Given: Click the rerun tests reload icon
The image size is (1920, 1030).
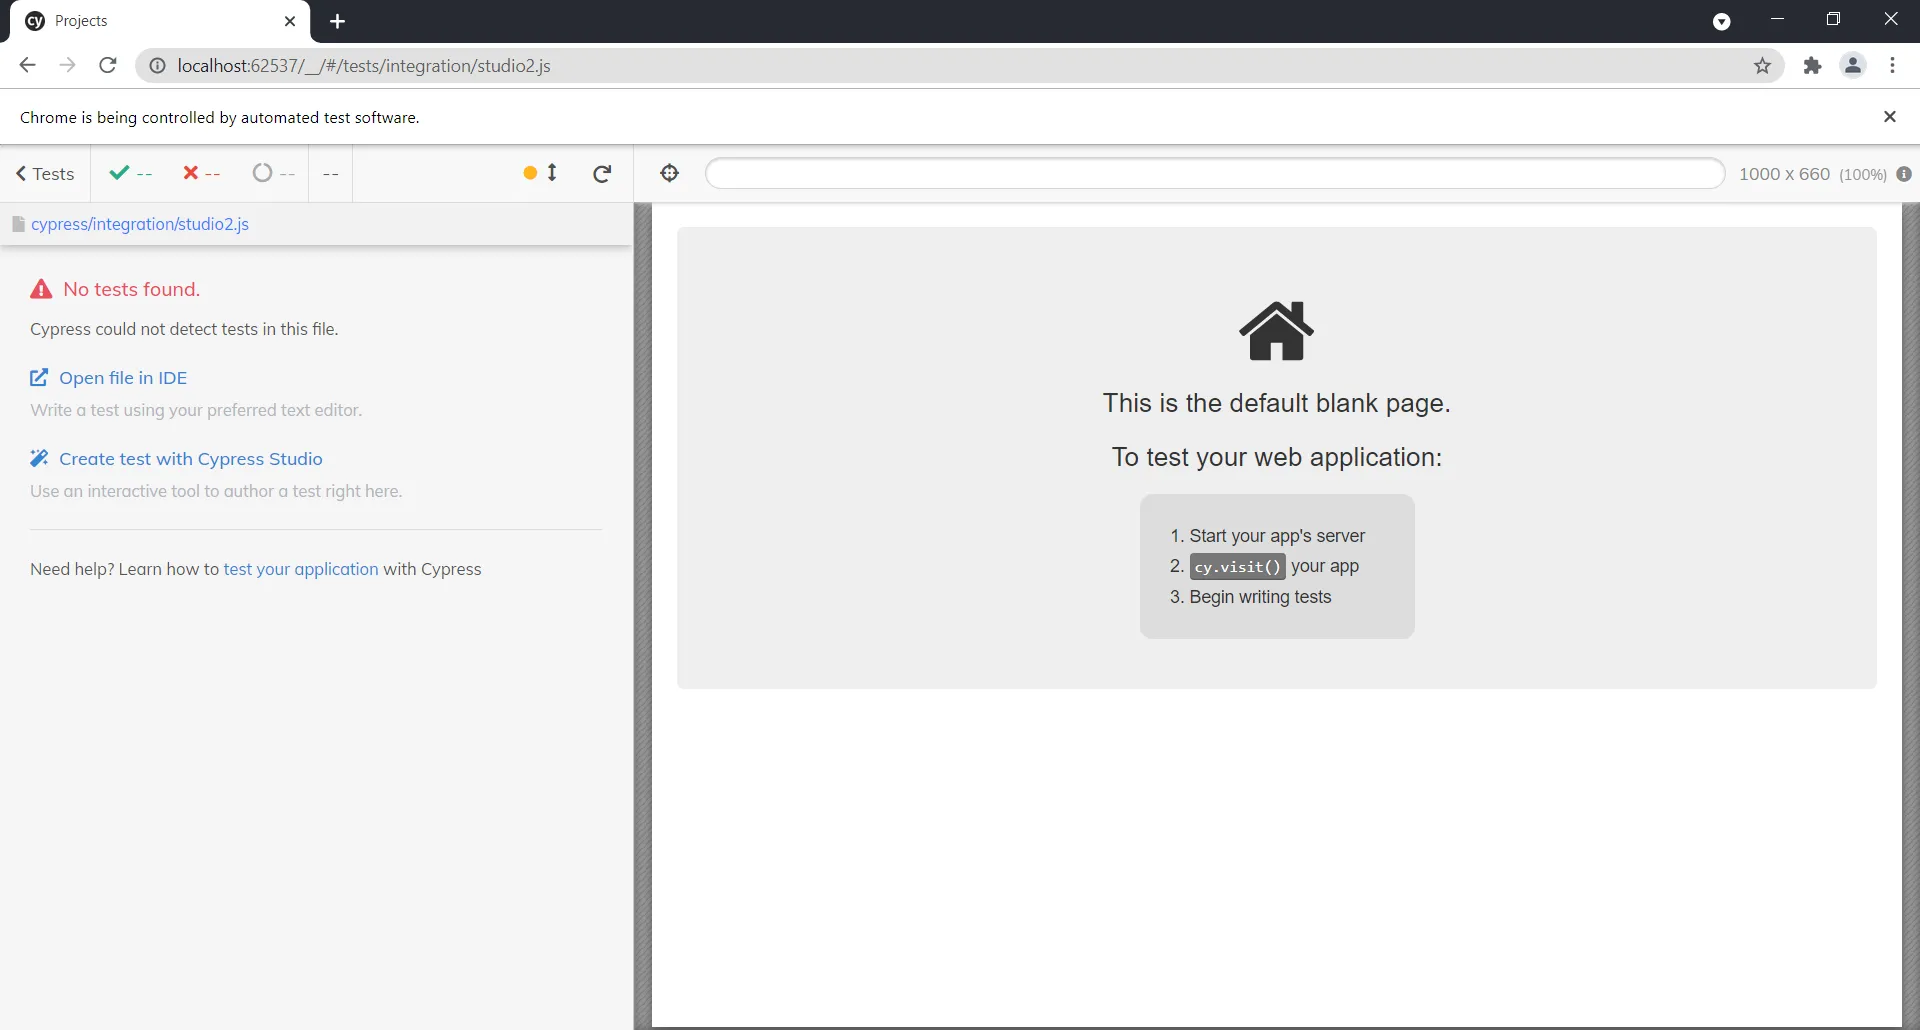Looking at the screenshot, I should point(602,174).
